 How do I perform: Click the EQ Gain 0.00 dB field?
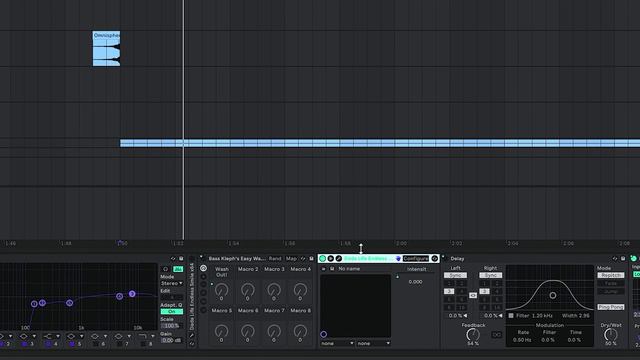click(x=171, y=340)
